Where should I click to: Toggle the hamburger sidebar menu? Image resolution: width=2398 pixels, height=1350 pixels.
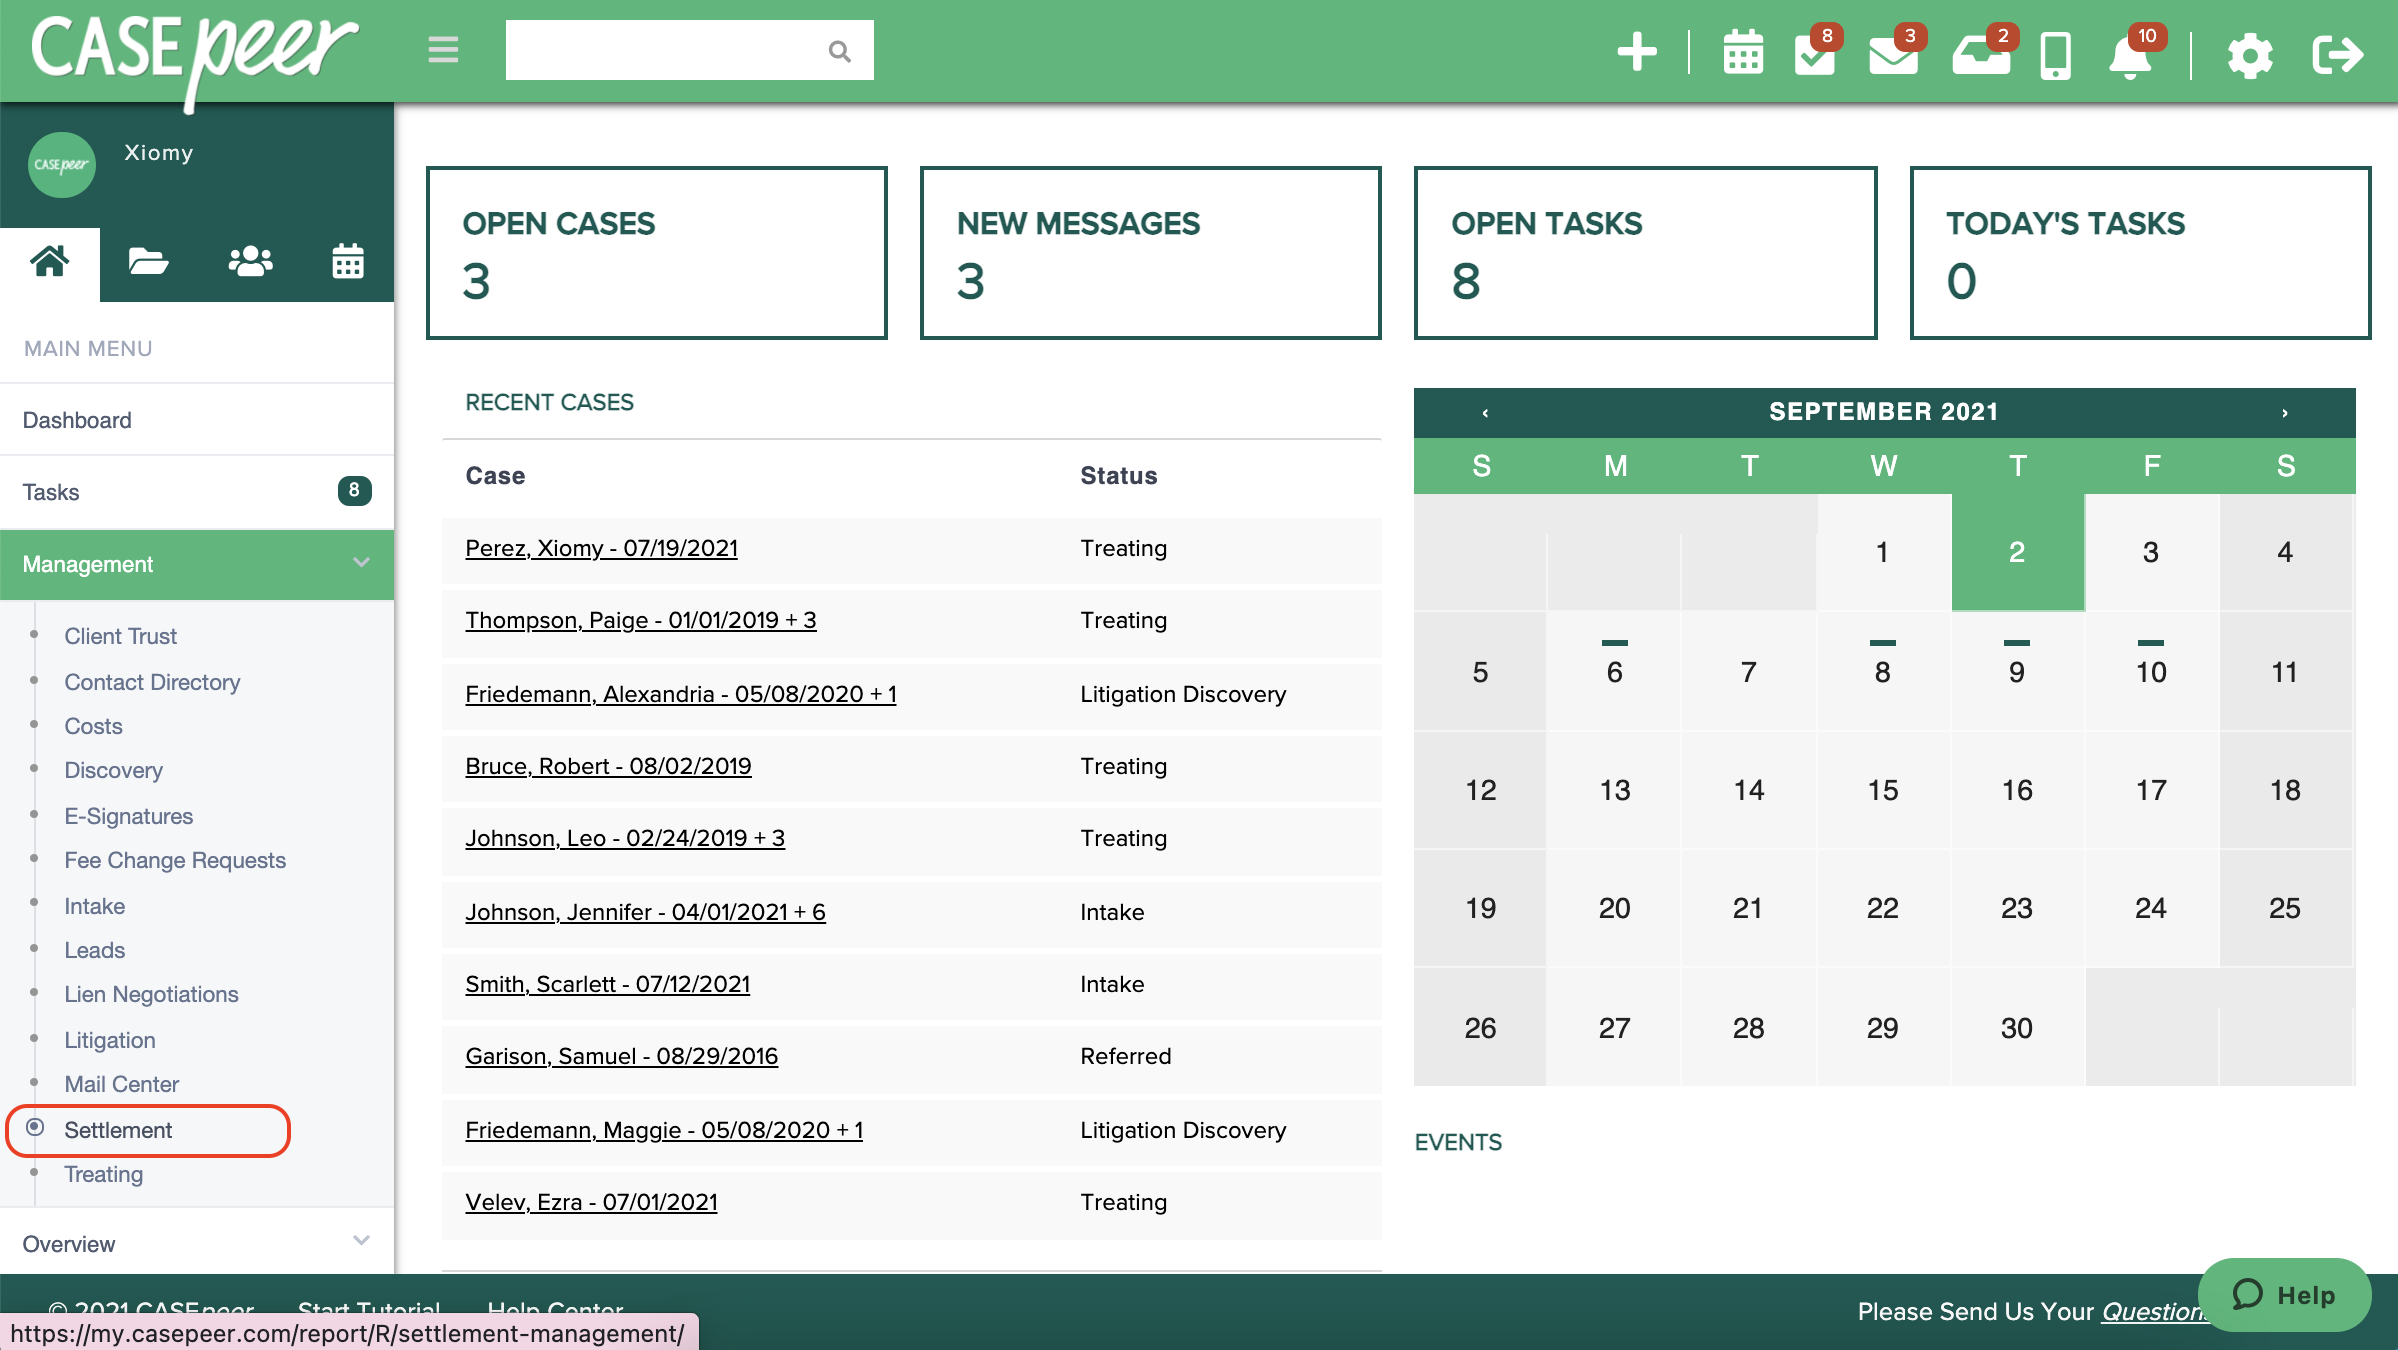coord(443,50)
